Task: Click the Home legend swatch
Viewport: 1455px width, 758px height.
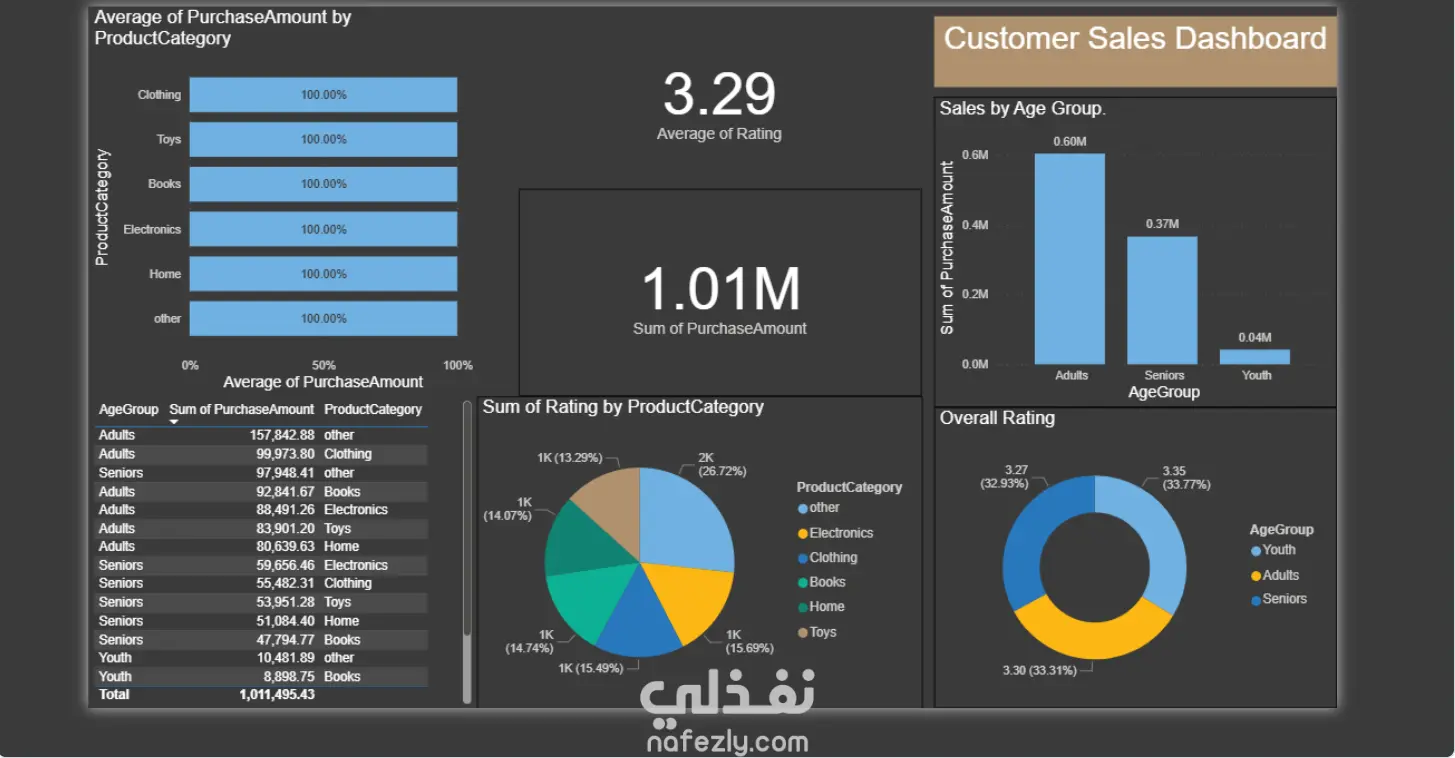Action: (x=803, y=607)
